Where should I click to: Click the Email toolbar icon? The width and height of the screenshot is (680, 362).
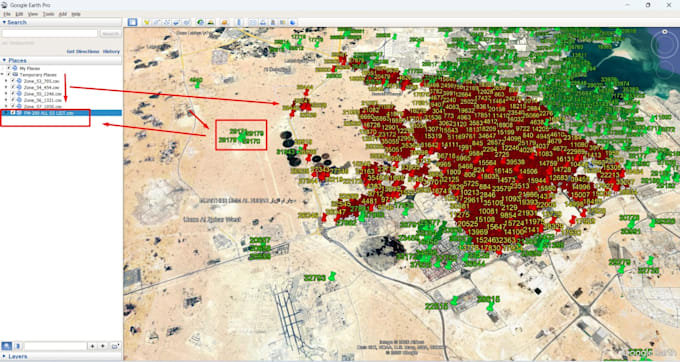tap(252, 22)
